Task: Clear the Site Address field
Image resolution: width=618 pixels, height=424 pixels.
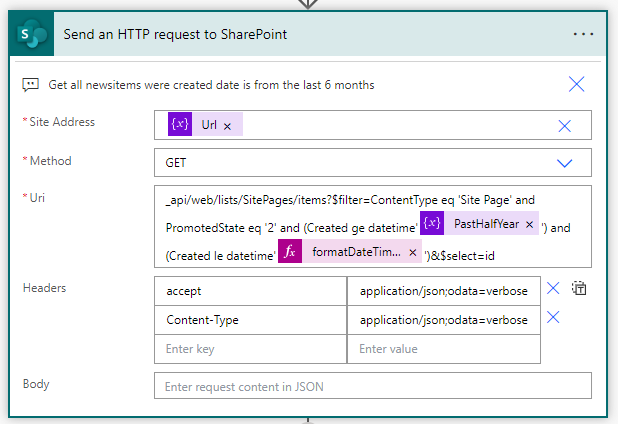Action: 564,126
